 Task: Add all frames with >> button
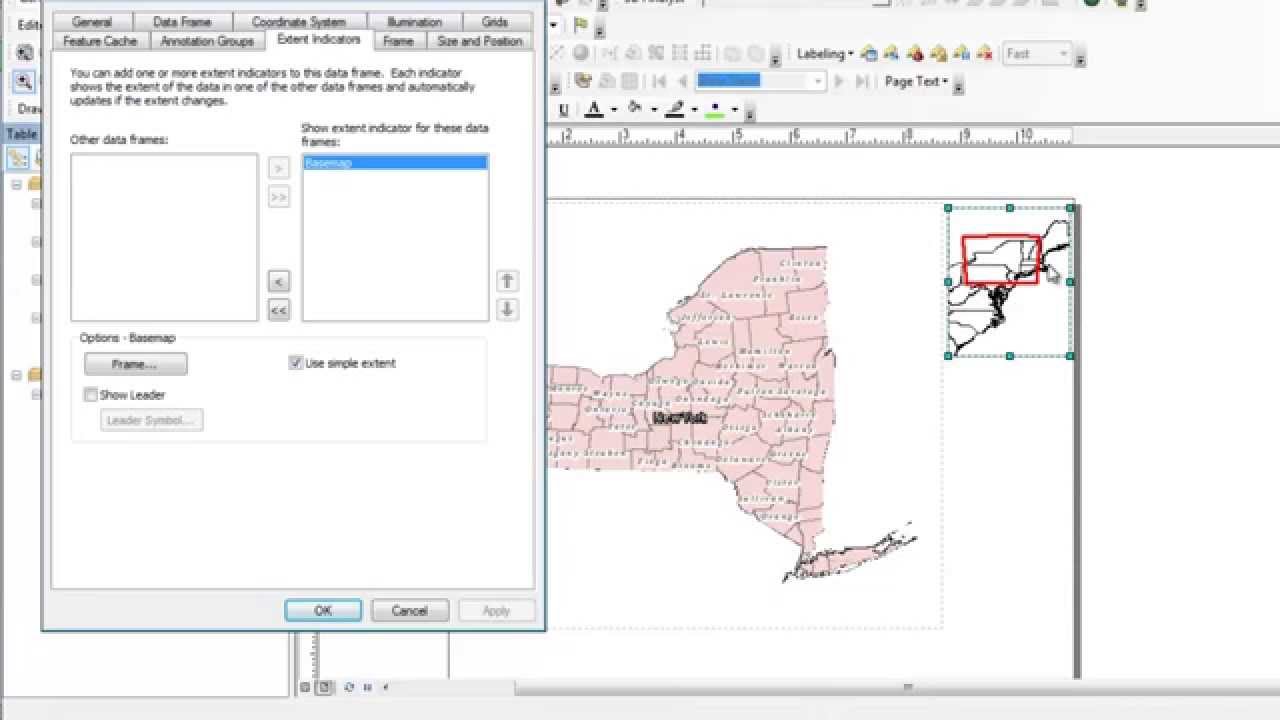coord(279,197)
